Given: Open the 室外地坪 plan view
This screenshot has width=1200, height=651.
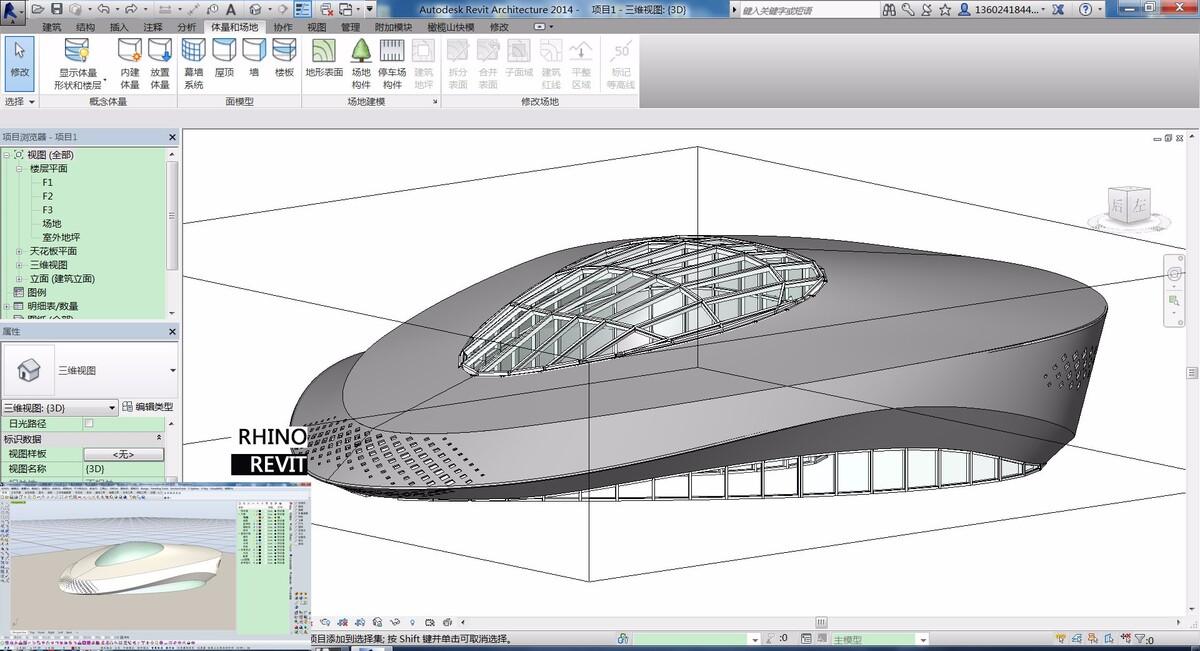Looking at the screenshot, I should pos(60,237).
